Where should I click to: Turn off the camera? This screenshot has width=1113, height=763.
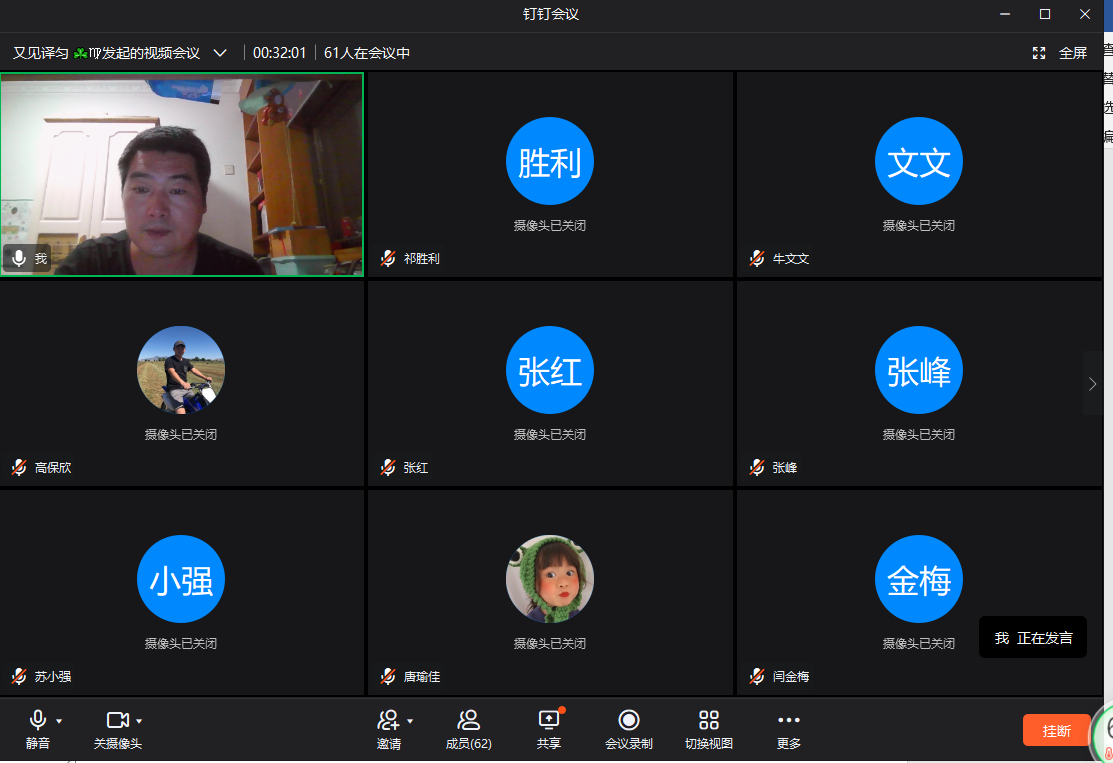click(117, 720)
